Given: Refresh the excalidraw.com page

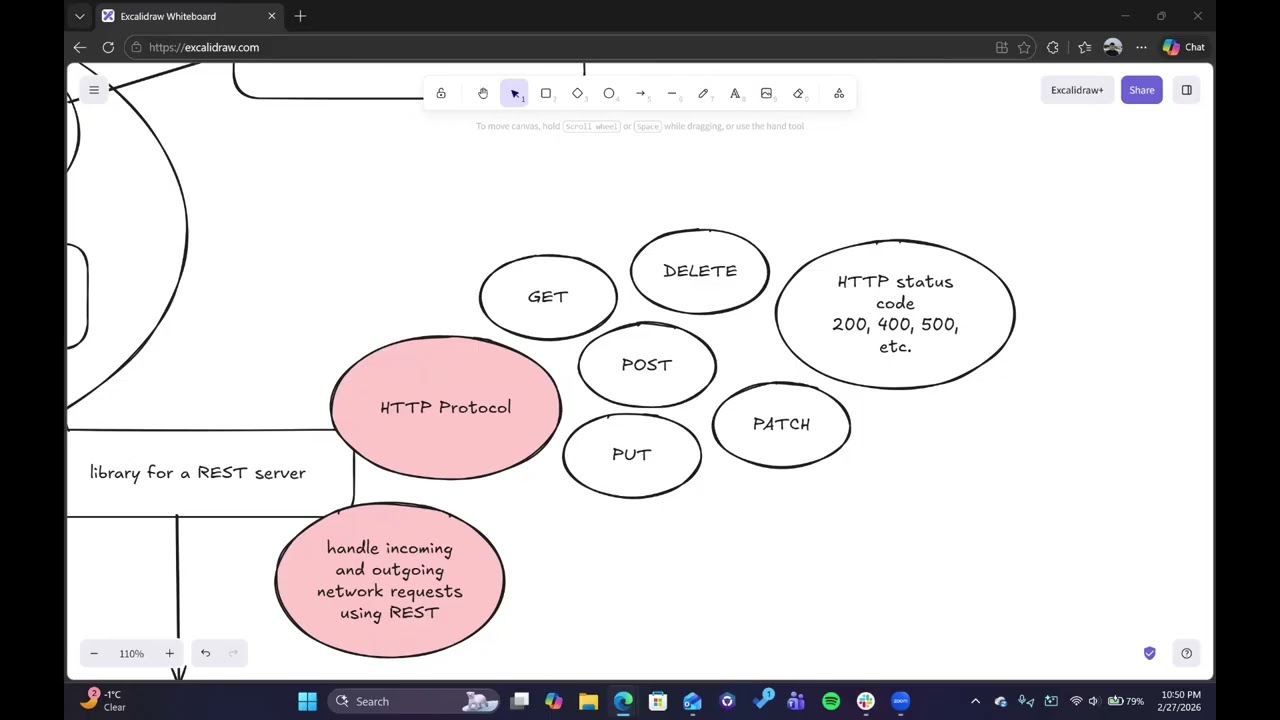Looking at the screenshot, I should click(x=108, y=47).
